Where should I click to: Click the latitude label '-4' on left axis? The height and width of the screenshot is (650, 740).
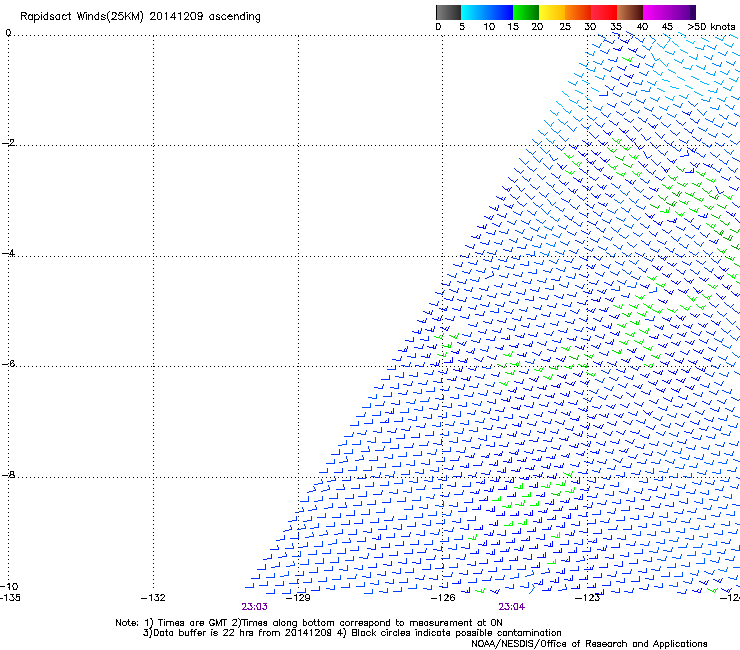8,253
